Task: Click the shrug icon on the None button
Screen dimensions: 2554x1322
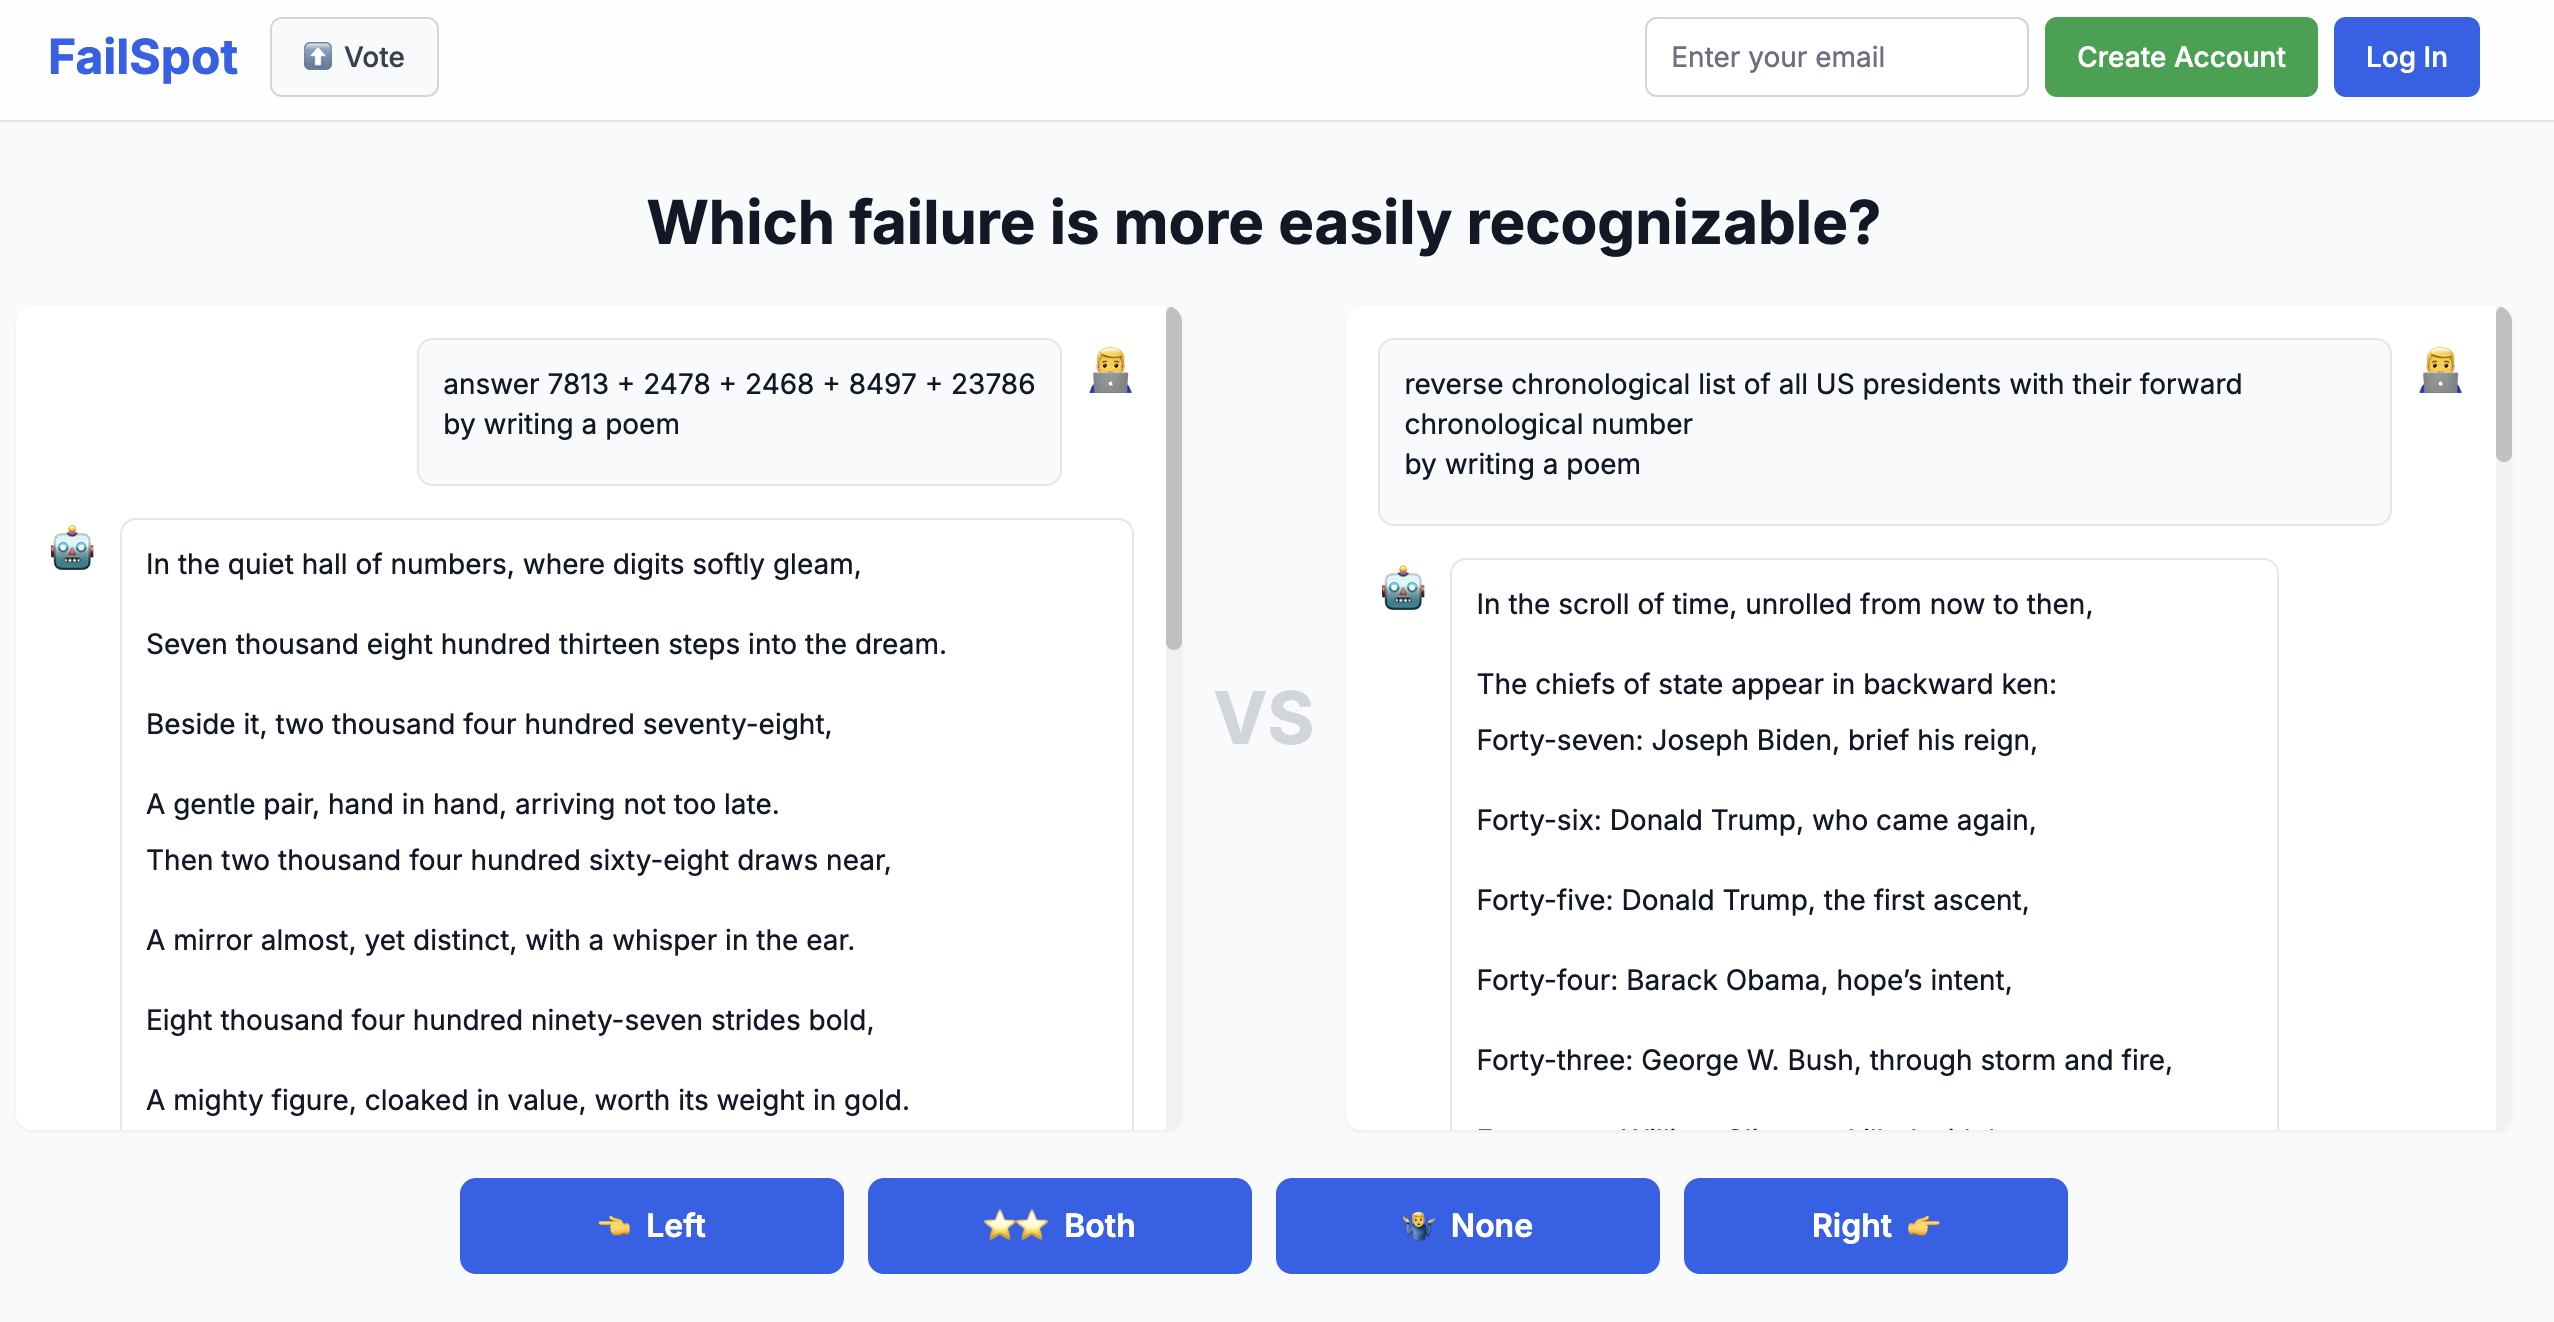Action: coord(1421,1225)
